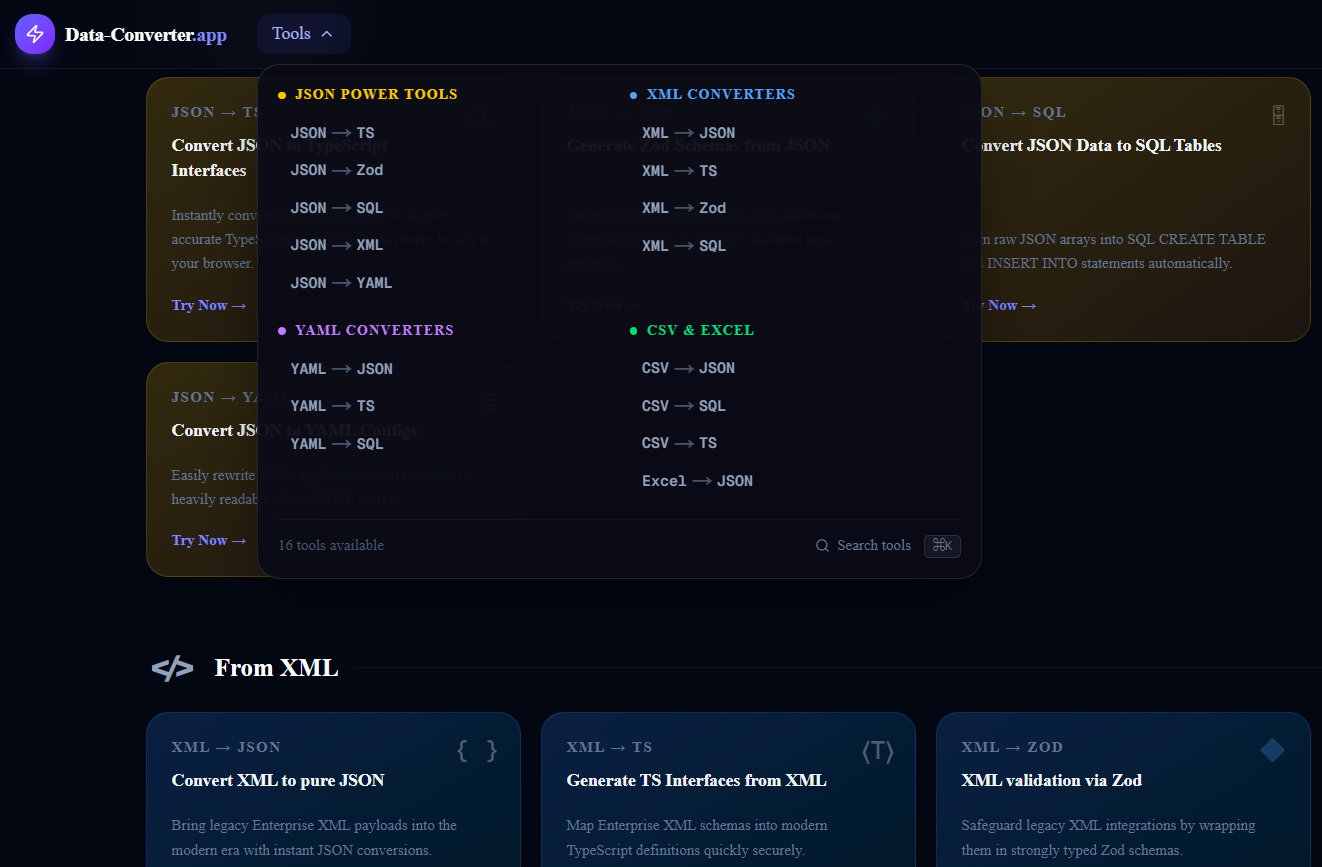Click the lightning bolt logo icon
Image resolution: width=1322 pixels, height=867 pixels.
[35, 34]
